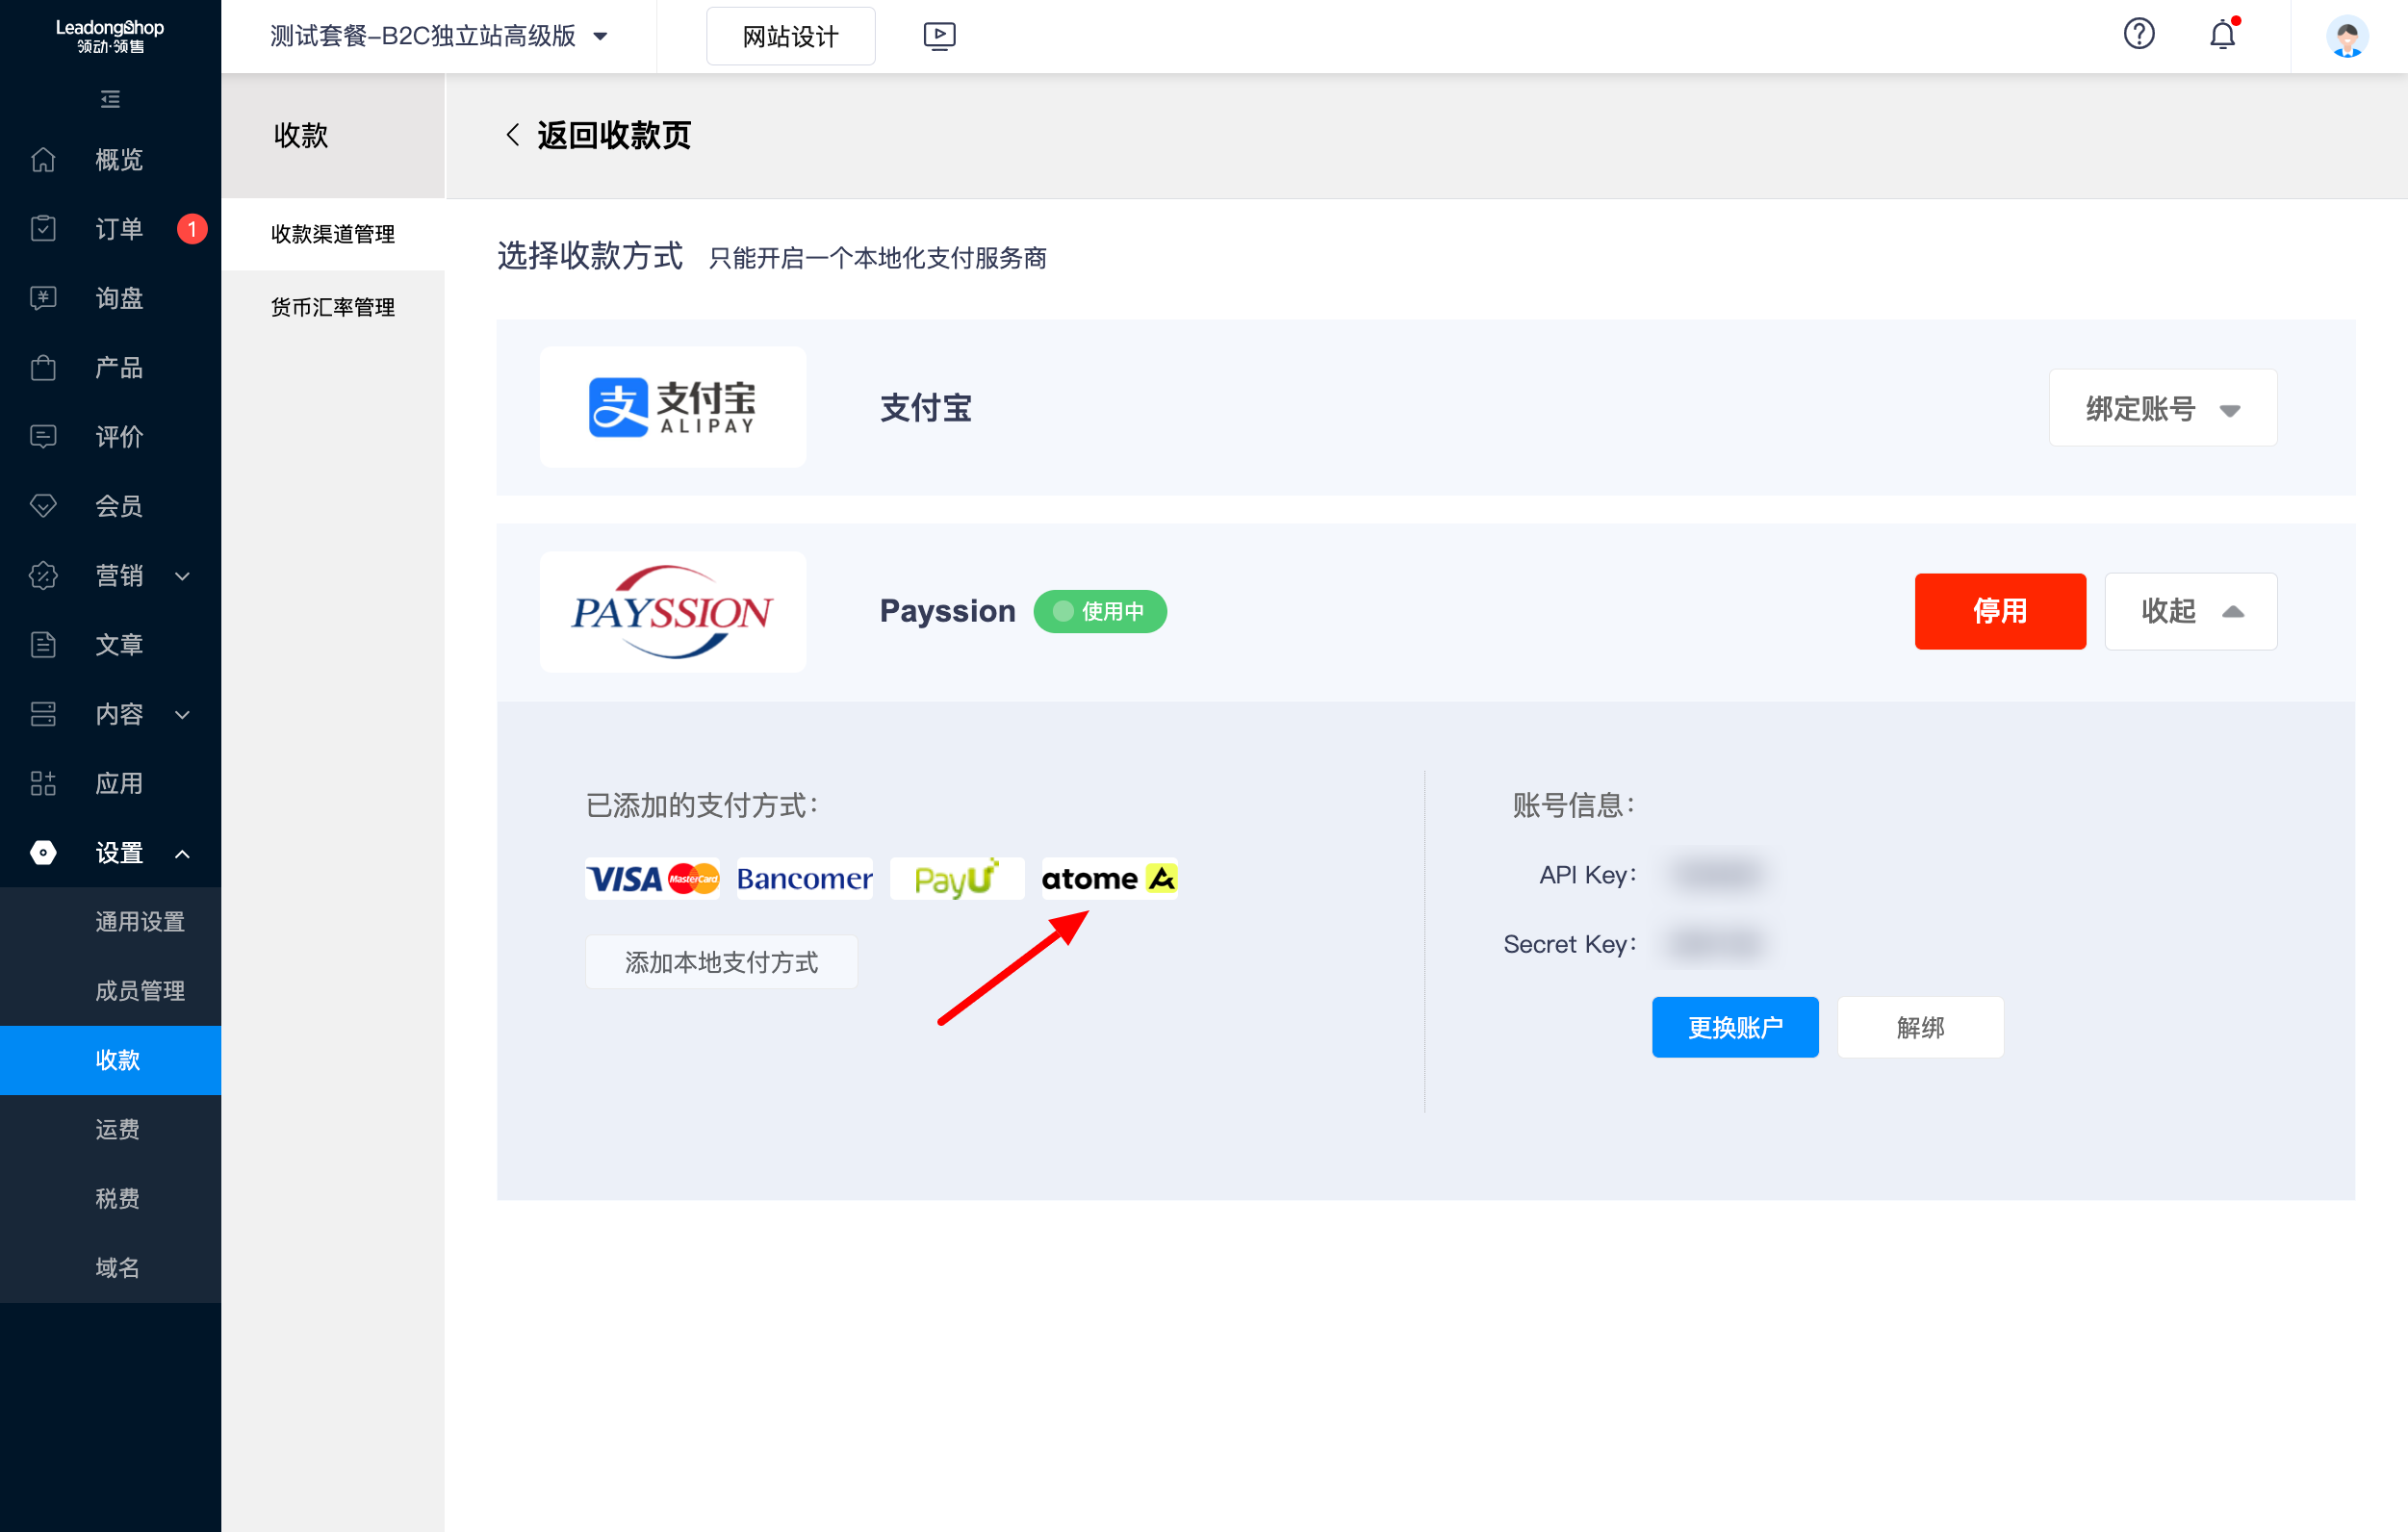Click the Bancomer payment logo
Viewport: 2408px width, 1532px height.
tap(804, 879)
